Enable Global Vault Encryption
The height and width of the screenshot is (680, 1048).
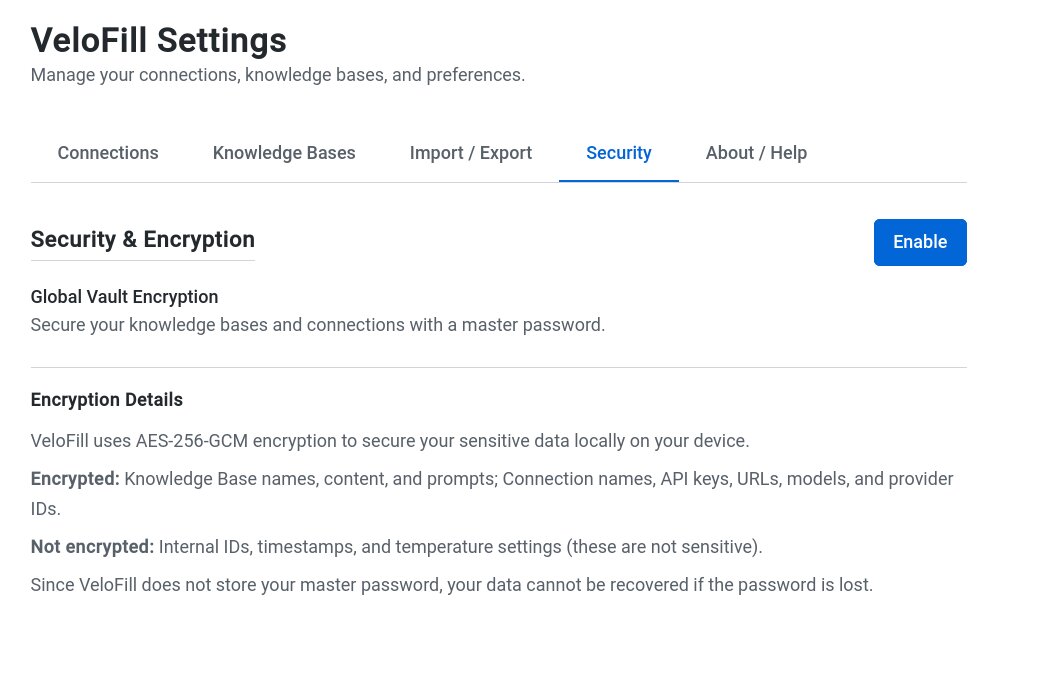919,242
